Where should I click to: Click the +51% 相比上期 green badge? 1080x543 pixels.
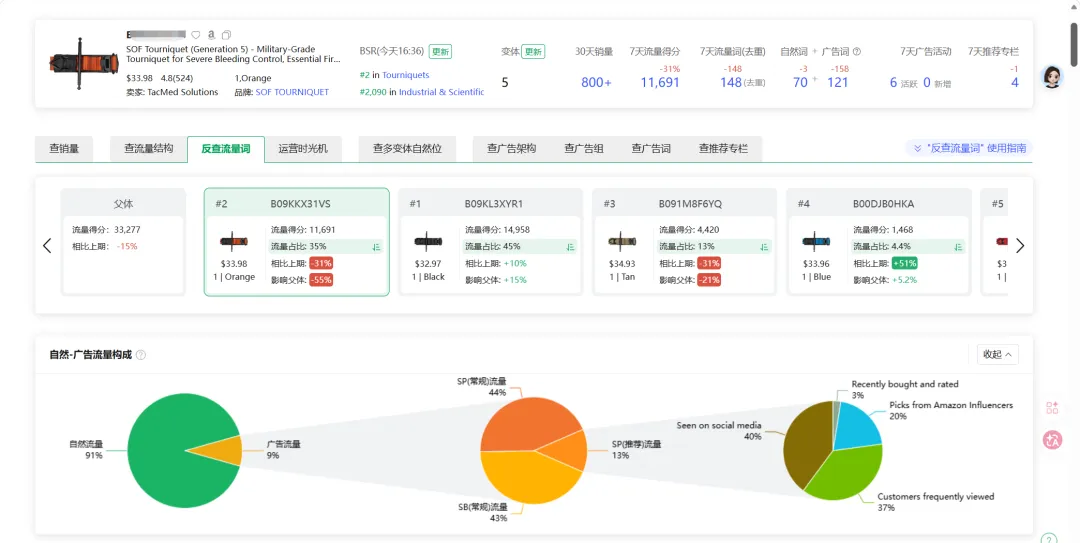(904, 263)
